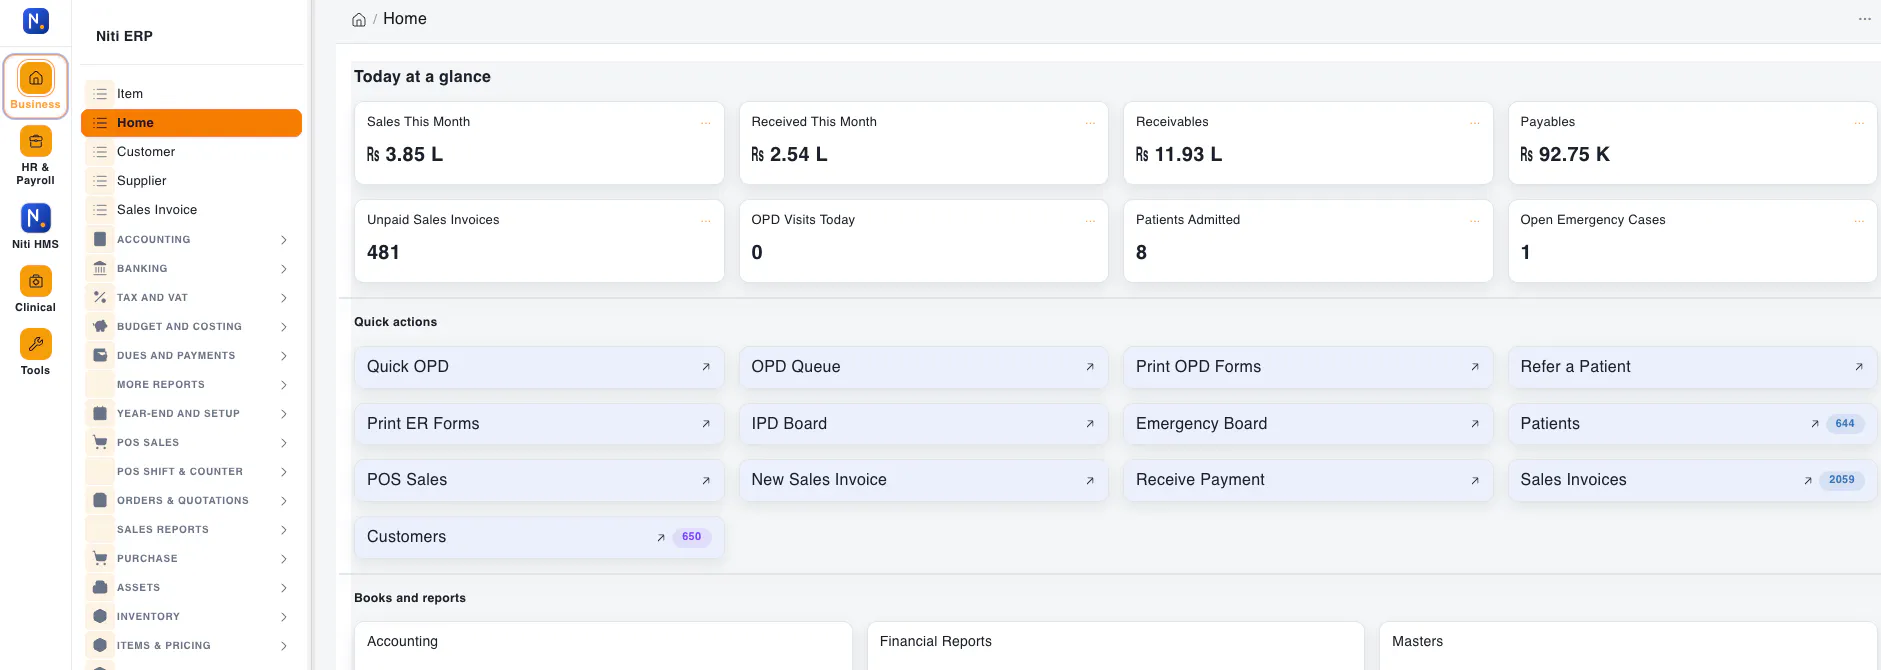Expand the Banking section chevron

(x=284, y=269)
